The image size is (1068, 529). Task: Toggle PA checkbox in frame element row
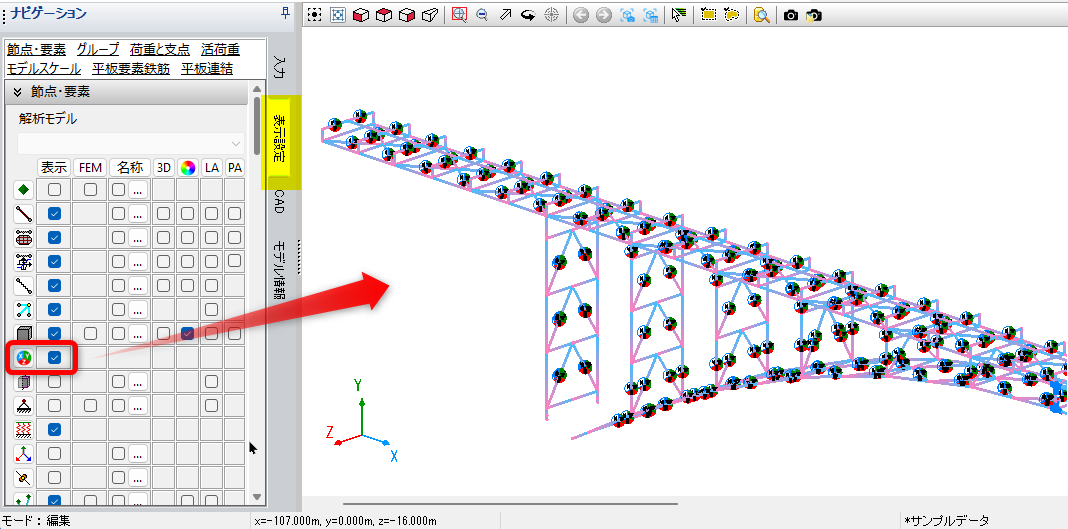[x=234, y=214]
